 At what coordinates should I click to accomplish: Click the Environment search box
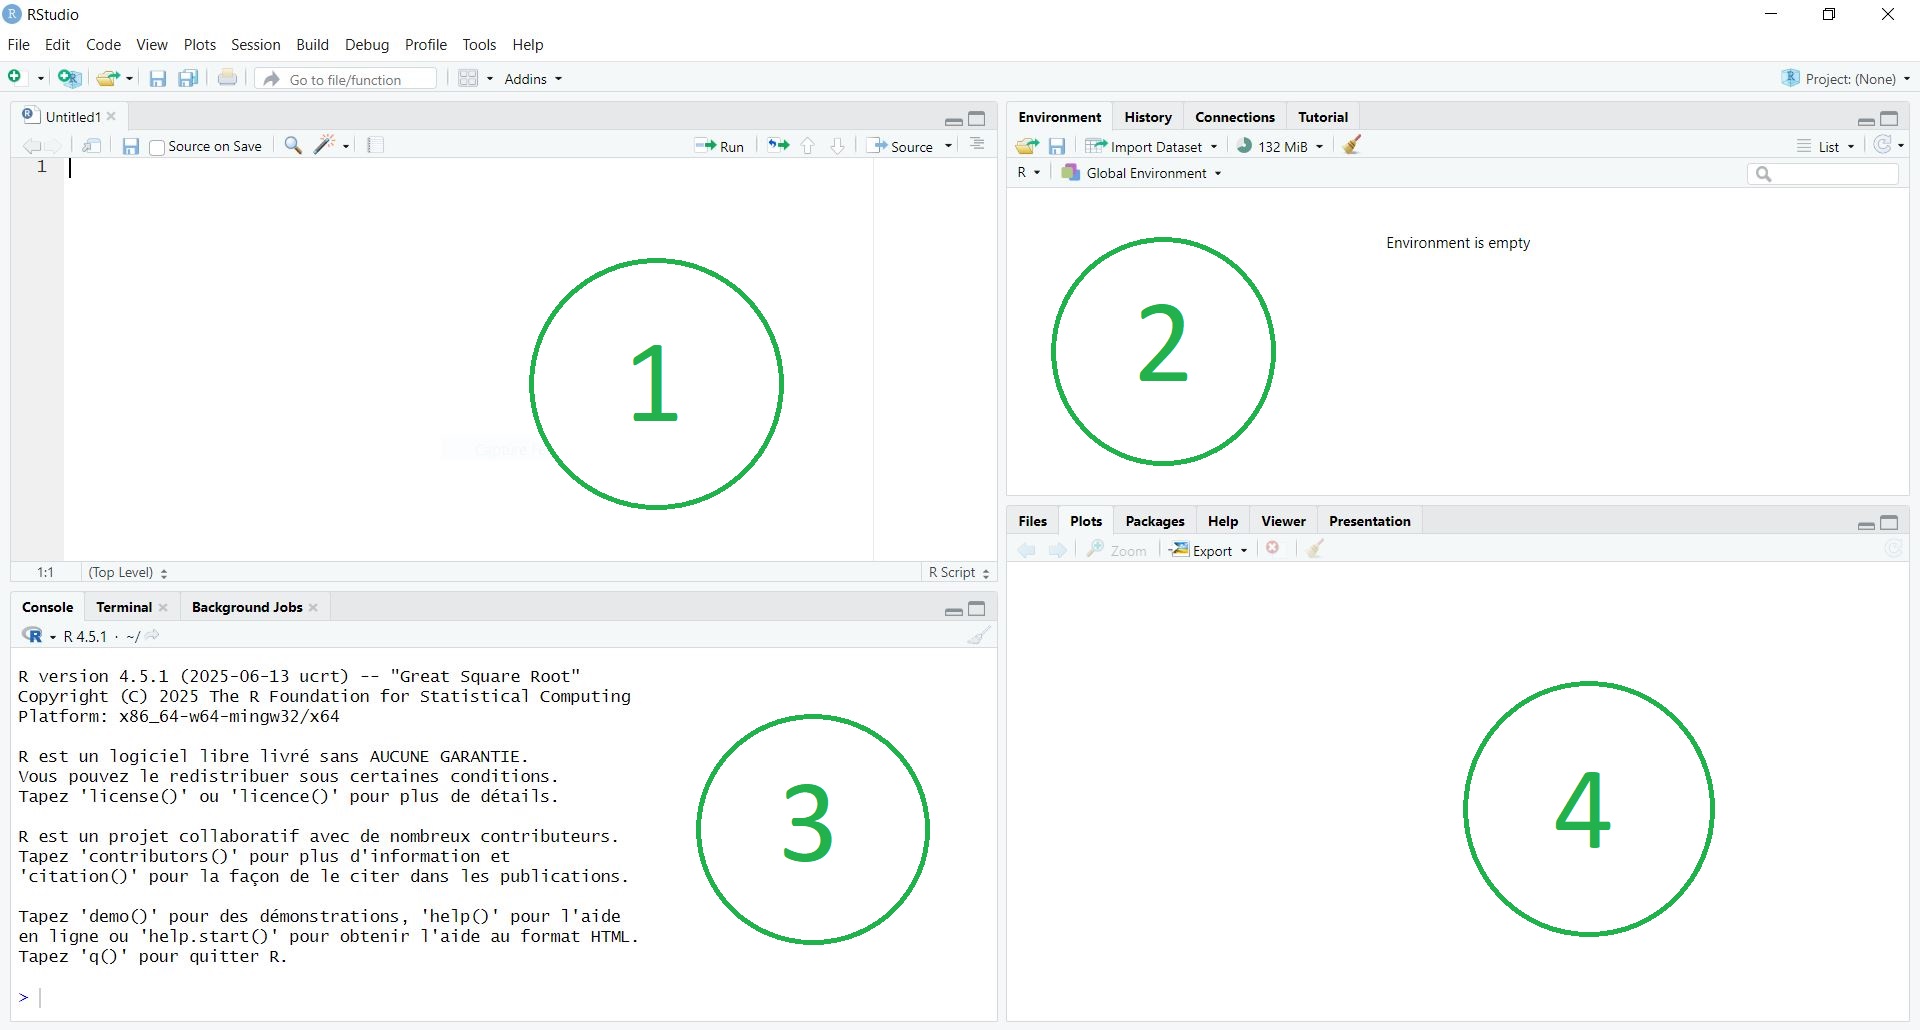[x=1823, y=174]
